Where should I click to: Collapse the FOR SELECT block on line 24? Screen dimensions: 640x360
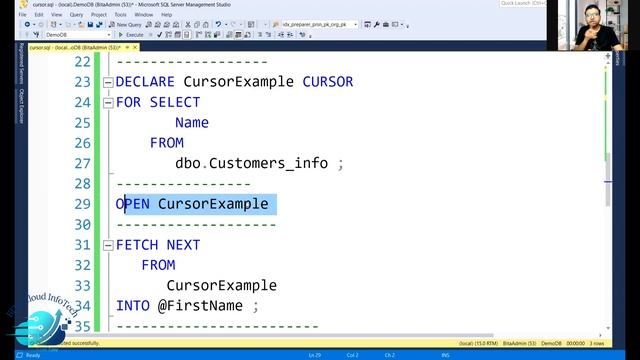tap(108, 103)
